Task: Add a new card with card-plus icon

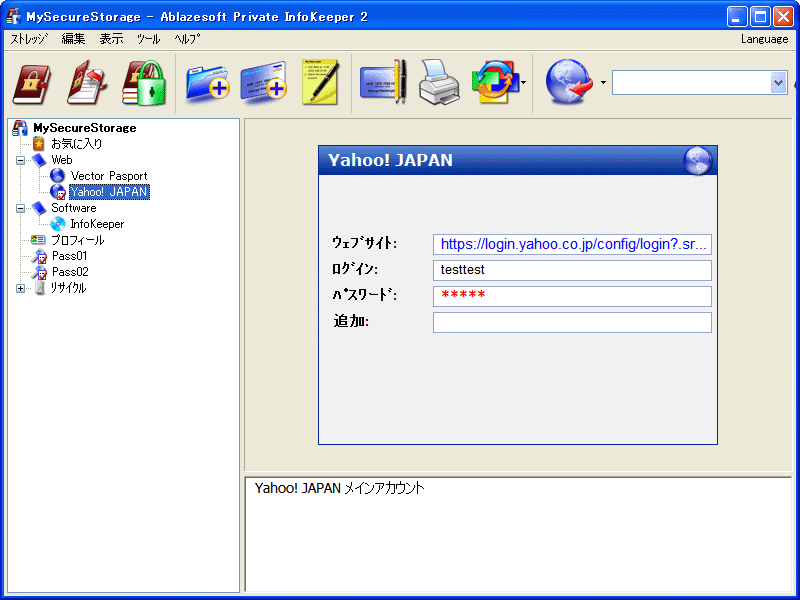Action: click(263, 83)
